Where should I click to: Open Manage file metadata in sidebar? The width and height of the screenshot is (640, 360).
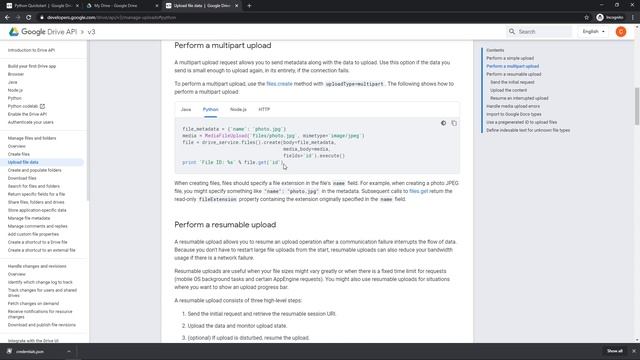point(29,218)
